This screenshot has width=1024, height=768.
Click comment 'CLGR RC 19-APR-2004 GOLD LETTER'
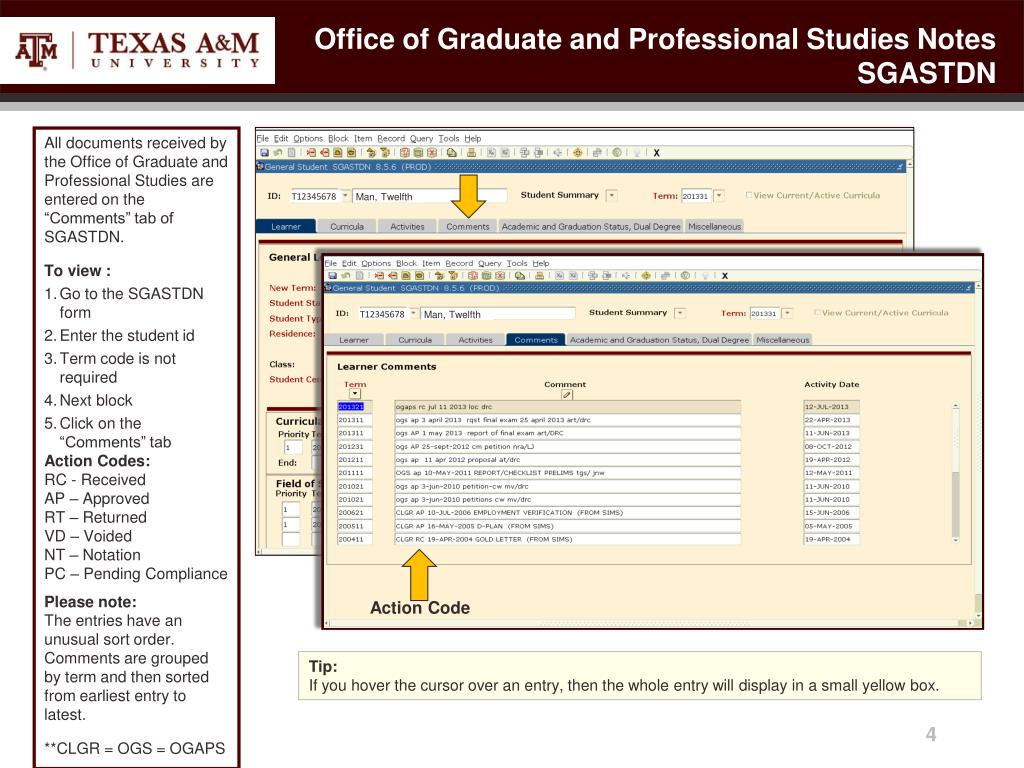tap(568, 539)
